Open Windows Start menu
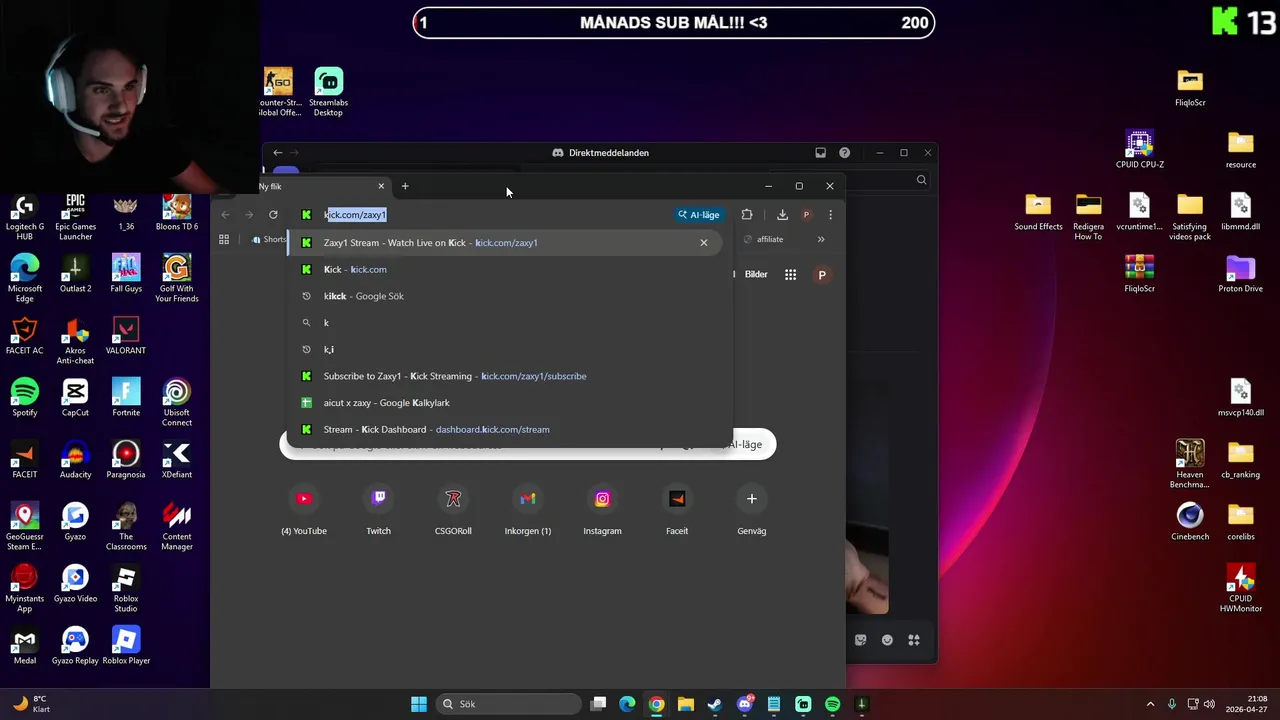This screenshot has height=720, width=1280. pos(419,704)
